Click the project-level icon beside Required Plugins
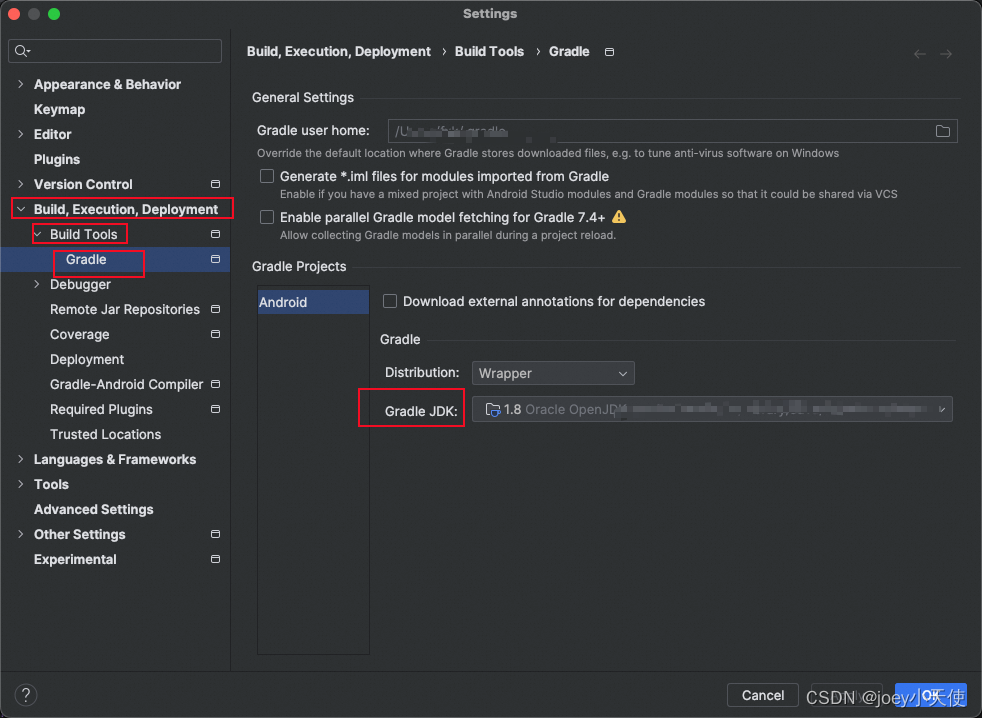Viewport: 982px width, 718px height. click(x=215, y=409)
